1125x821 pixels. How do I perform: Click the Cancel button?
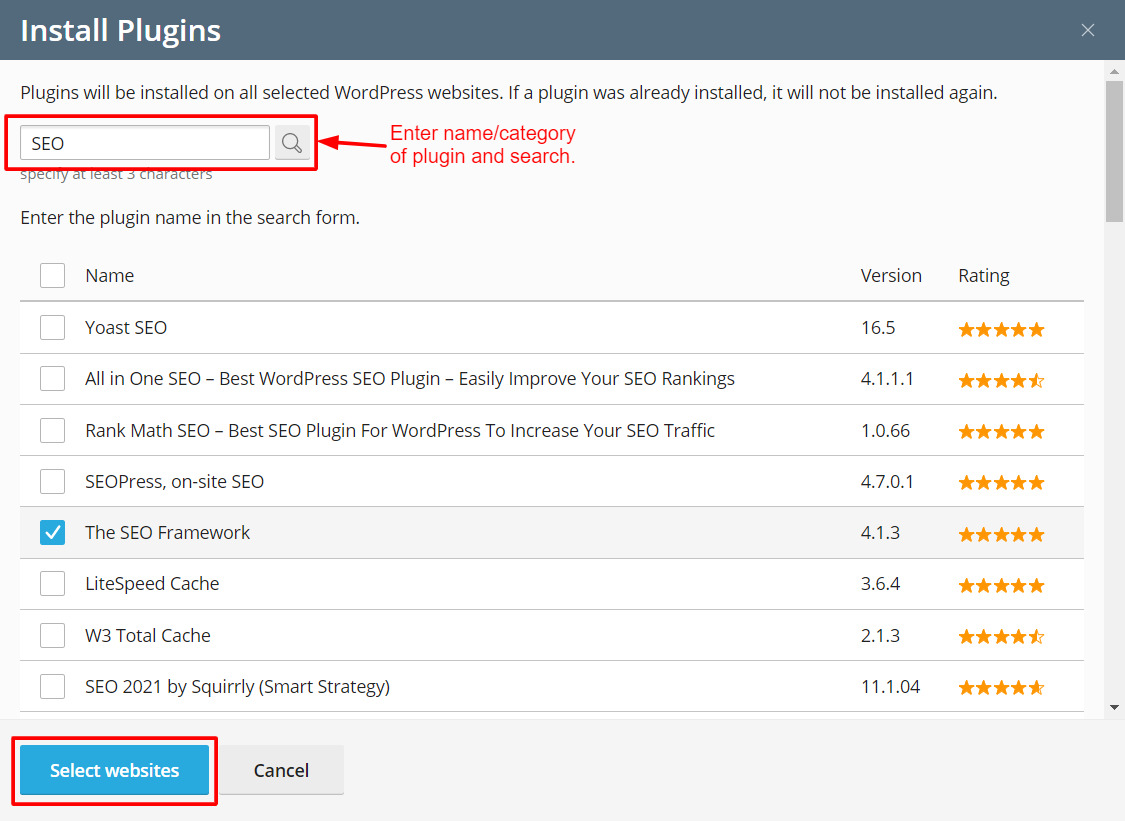[x=281, y=770]
